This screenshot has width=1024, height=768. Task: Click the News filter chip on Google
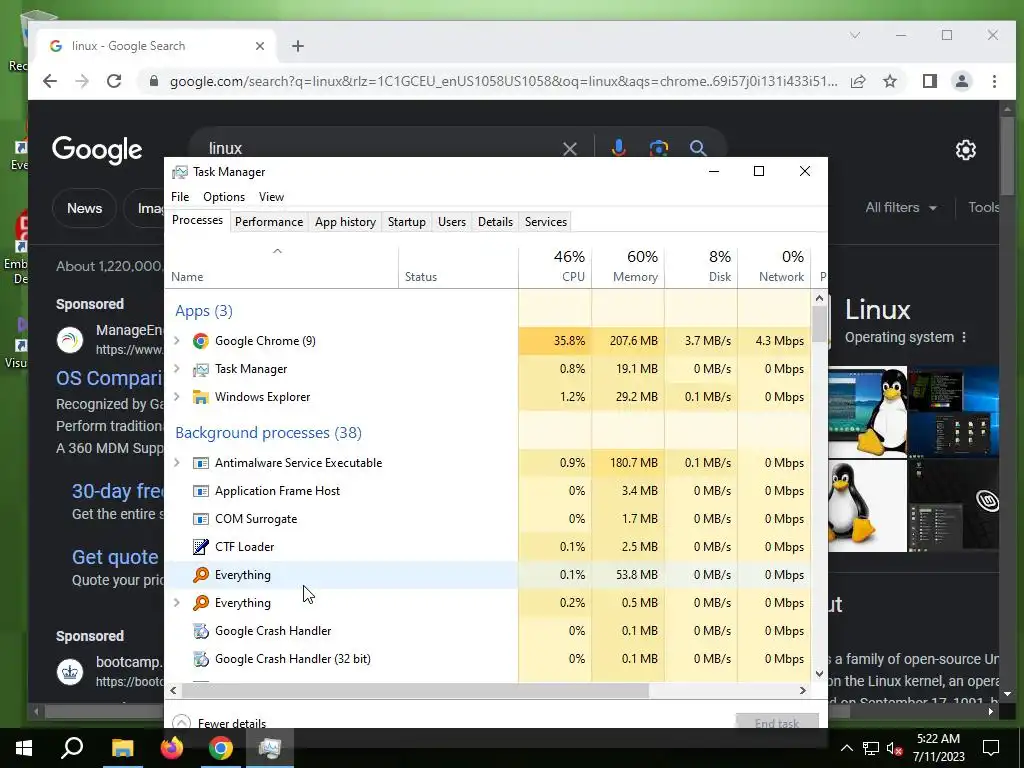(x=84, y=208)
